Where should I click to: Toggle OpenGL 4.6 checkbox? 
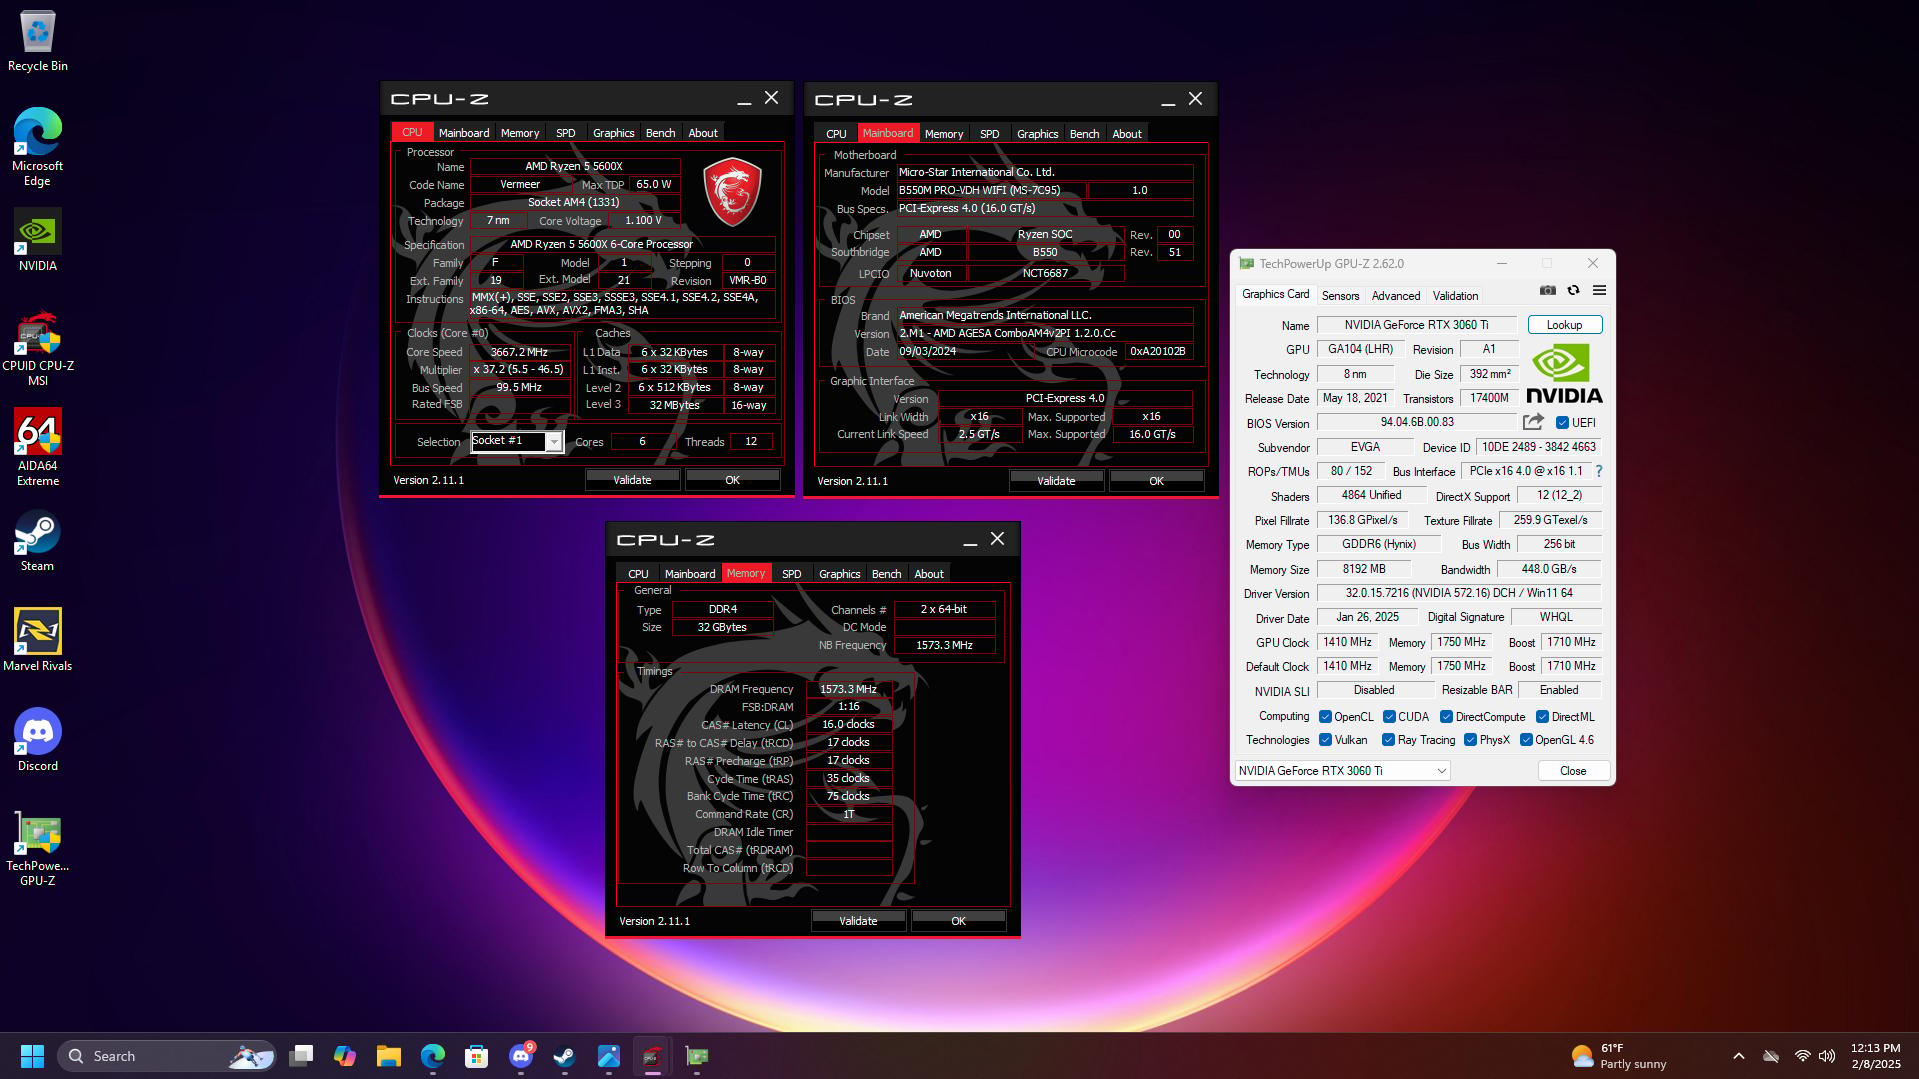click(1526, 740)
